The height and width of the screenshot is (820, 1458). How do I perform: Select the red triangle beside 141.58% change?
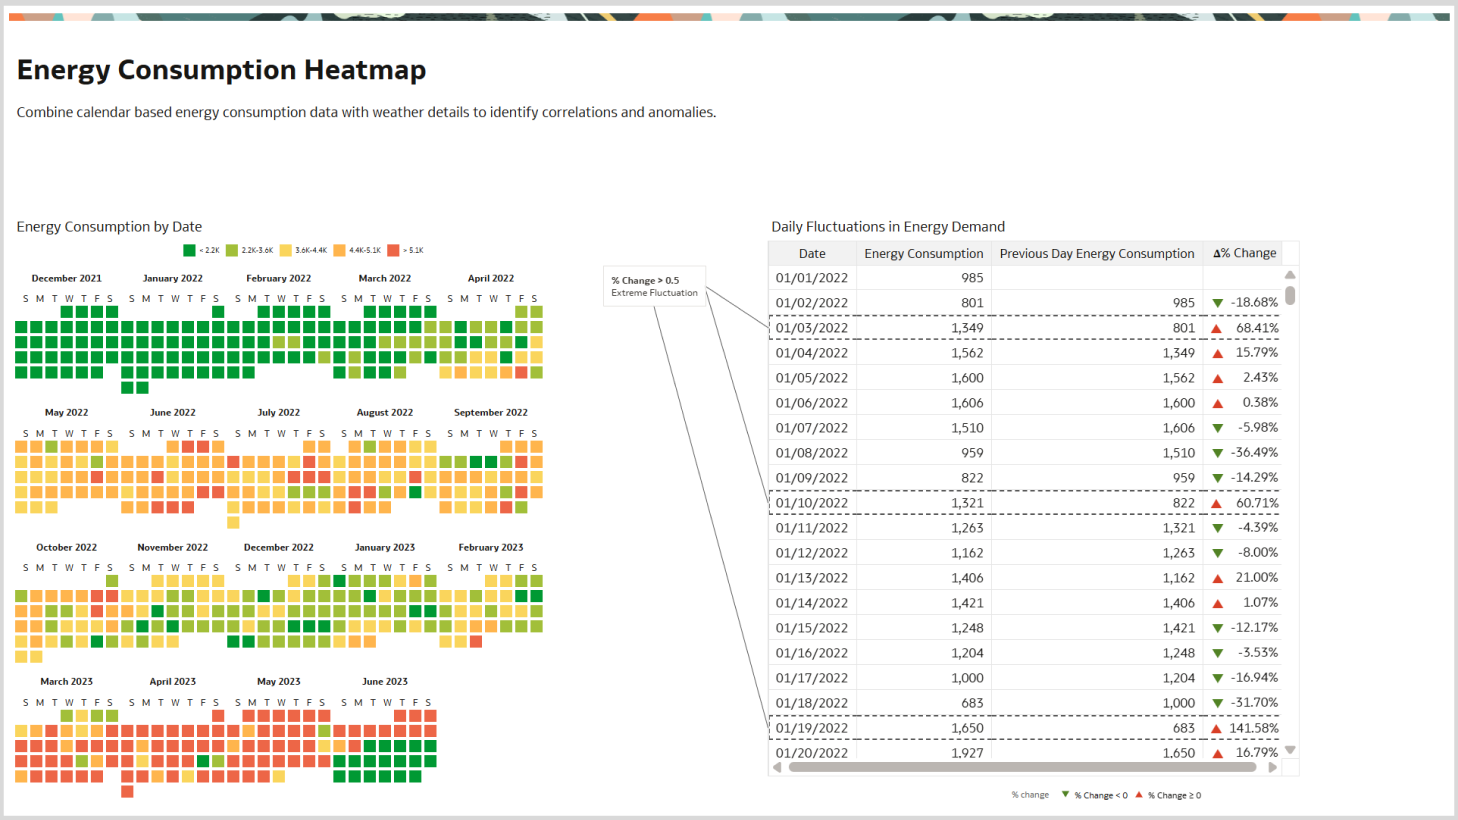[1215, 727]
